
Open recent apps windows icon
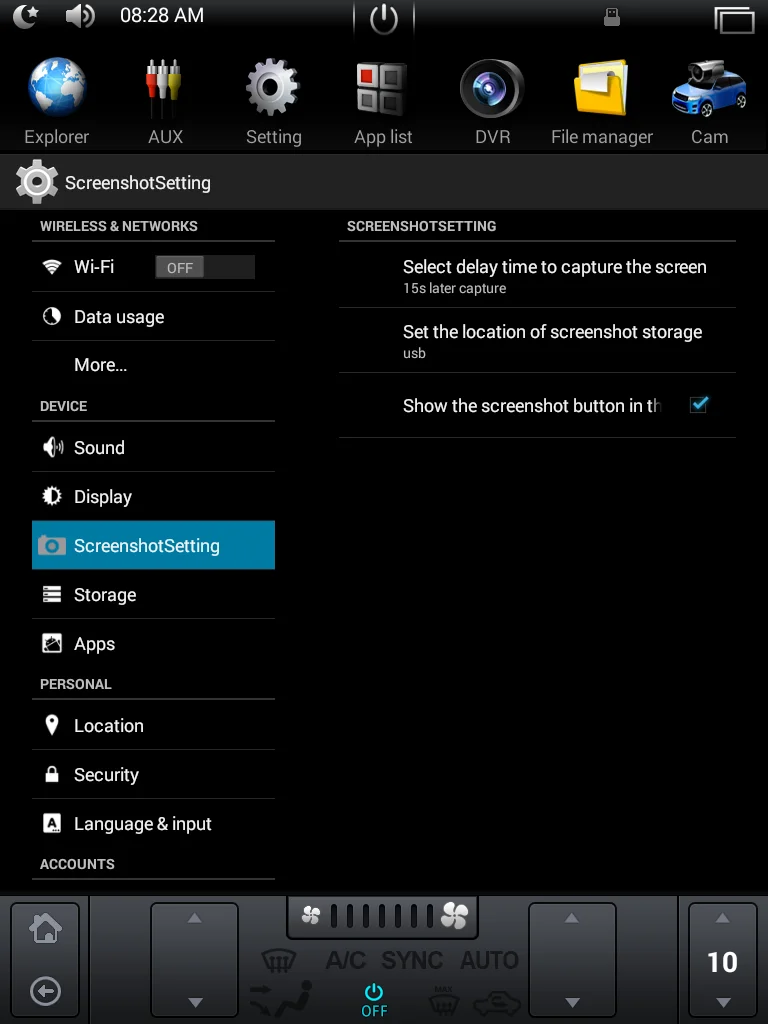click(734, 19)
